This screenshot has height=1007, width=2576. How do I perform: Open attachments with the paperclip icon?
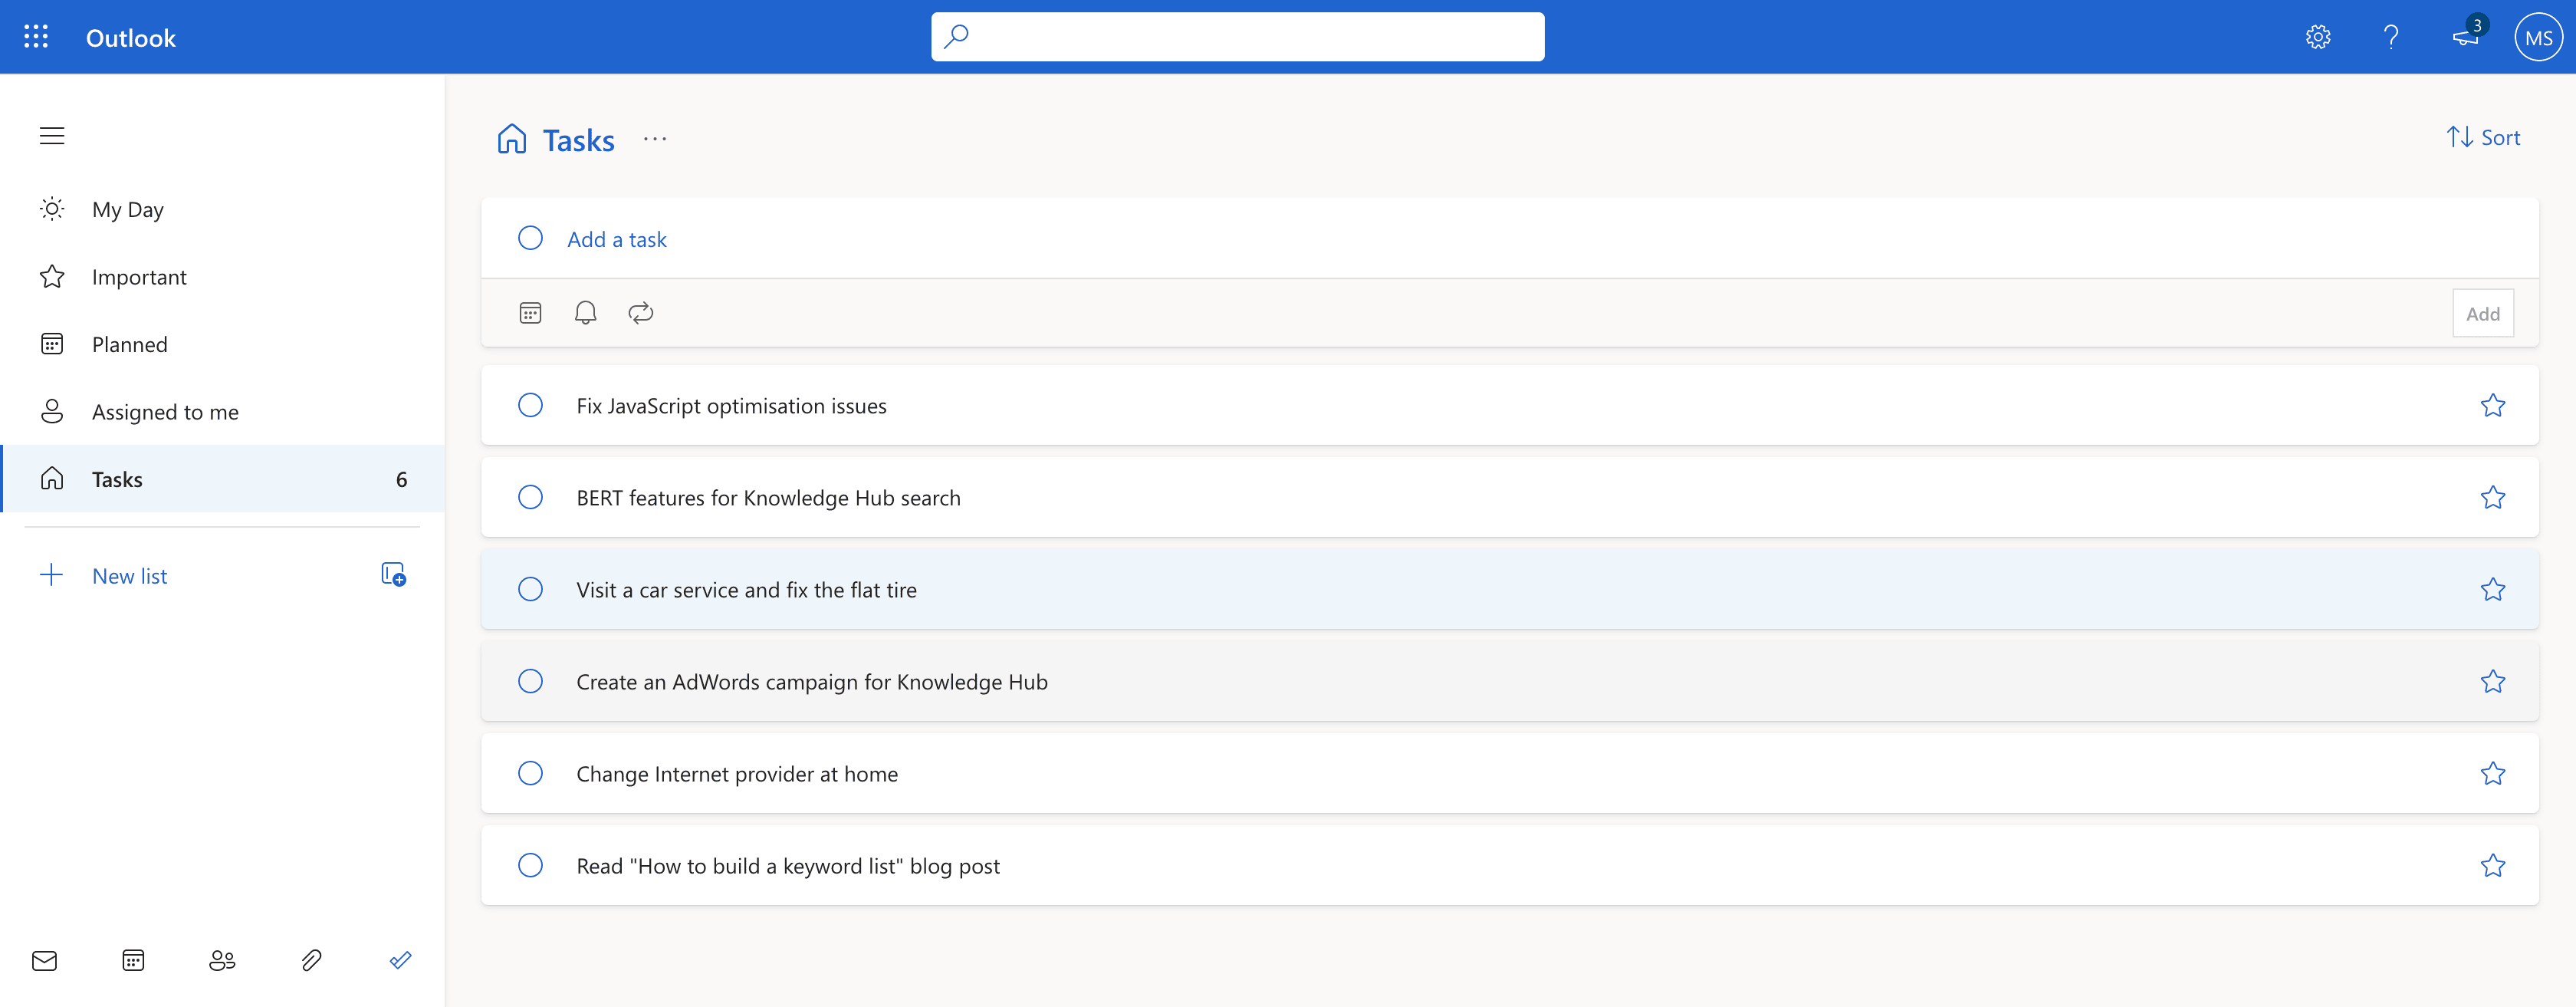click(x=311, y=960)
